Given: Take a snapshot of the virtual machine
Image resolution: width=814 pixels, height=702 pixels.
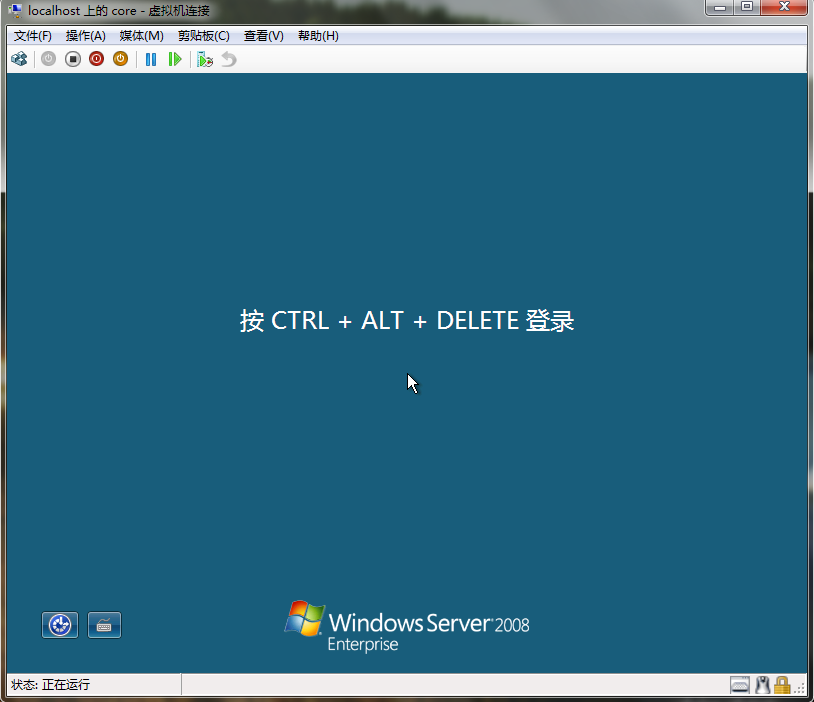Looking at the screenshot, I should (x=205, y=59).
